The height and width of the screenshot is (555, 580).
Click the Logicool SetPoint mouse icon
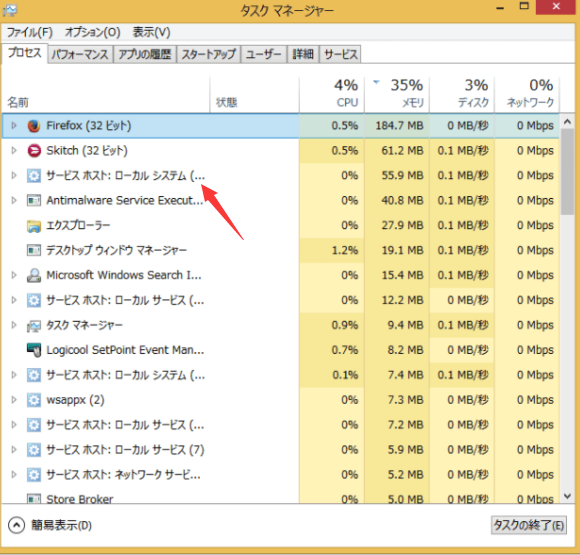click(34, 350)
